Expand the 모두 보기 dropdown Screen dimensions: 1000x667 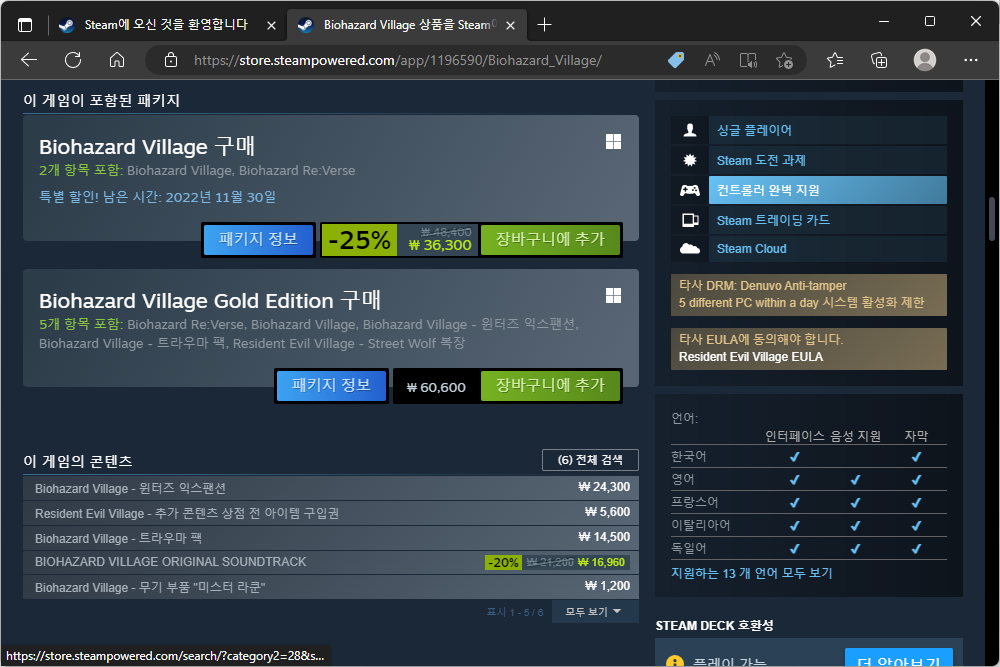click(x=594, y=612)
